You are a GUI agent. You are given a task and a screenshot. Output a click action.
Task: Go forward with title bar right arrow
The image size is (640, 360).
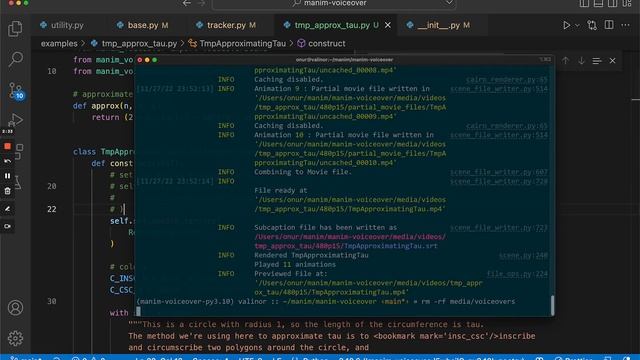pyautogui.click(x=201, y=3)
